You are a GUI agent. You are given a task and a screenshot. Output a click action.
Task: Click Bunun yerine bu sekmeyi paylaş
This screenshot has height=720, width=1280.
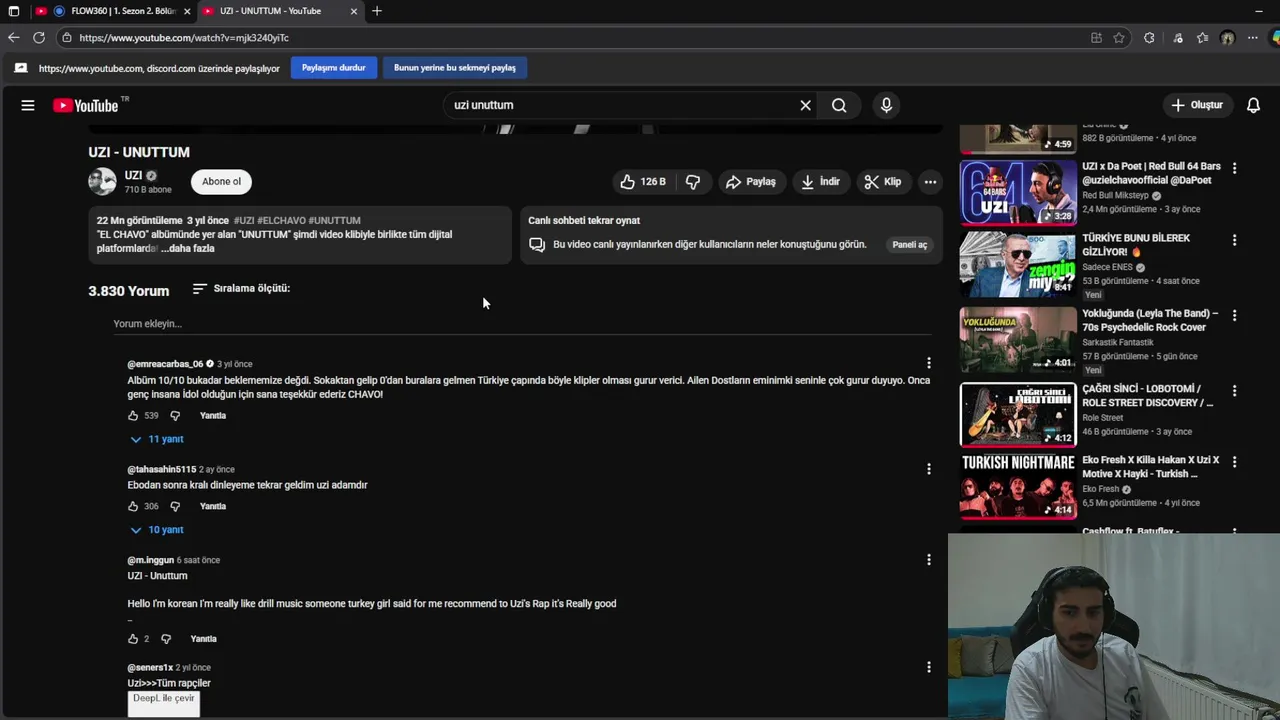point(455,68)
